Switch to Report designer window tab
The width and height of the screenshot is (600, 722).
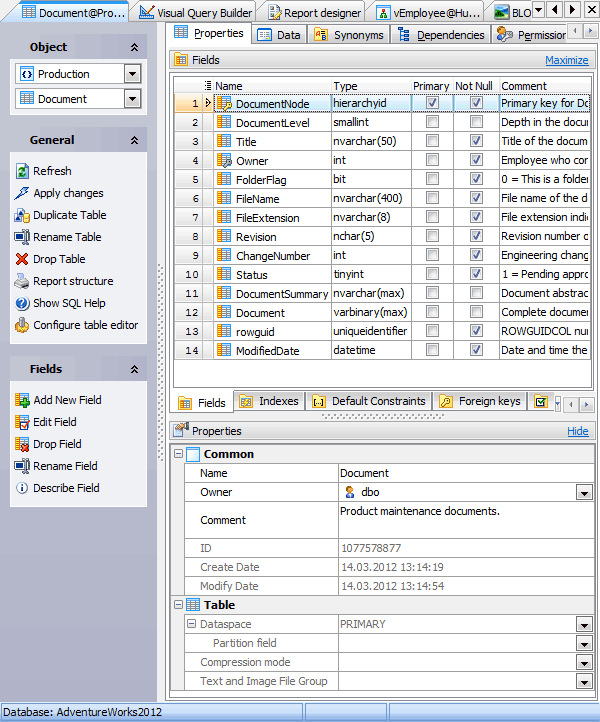(316, 12)
